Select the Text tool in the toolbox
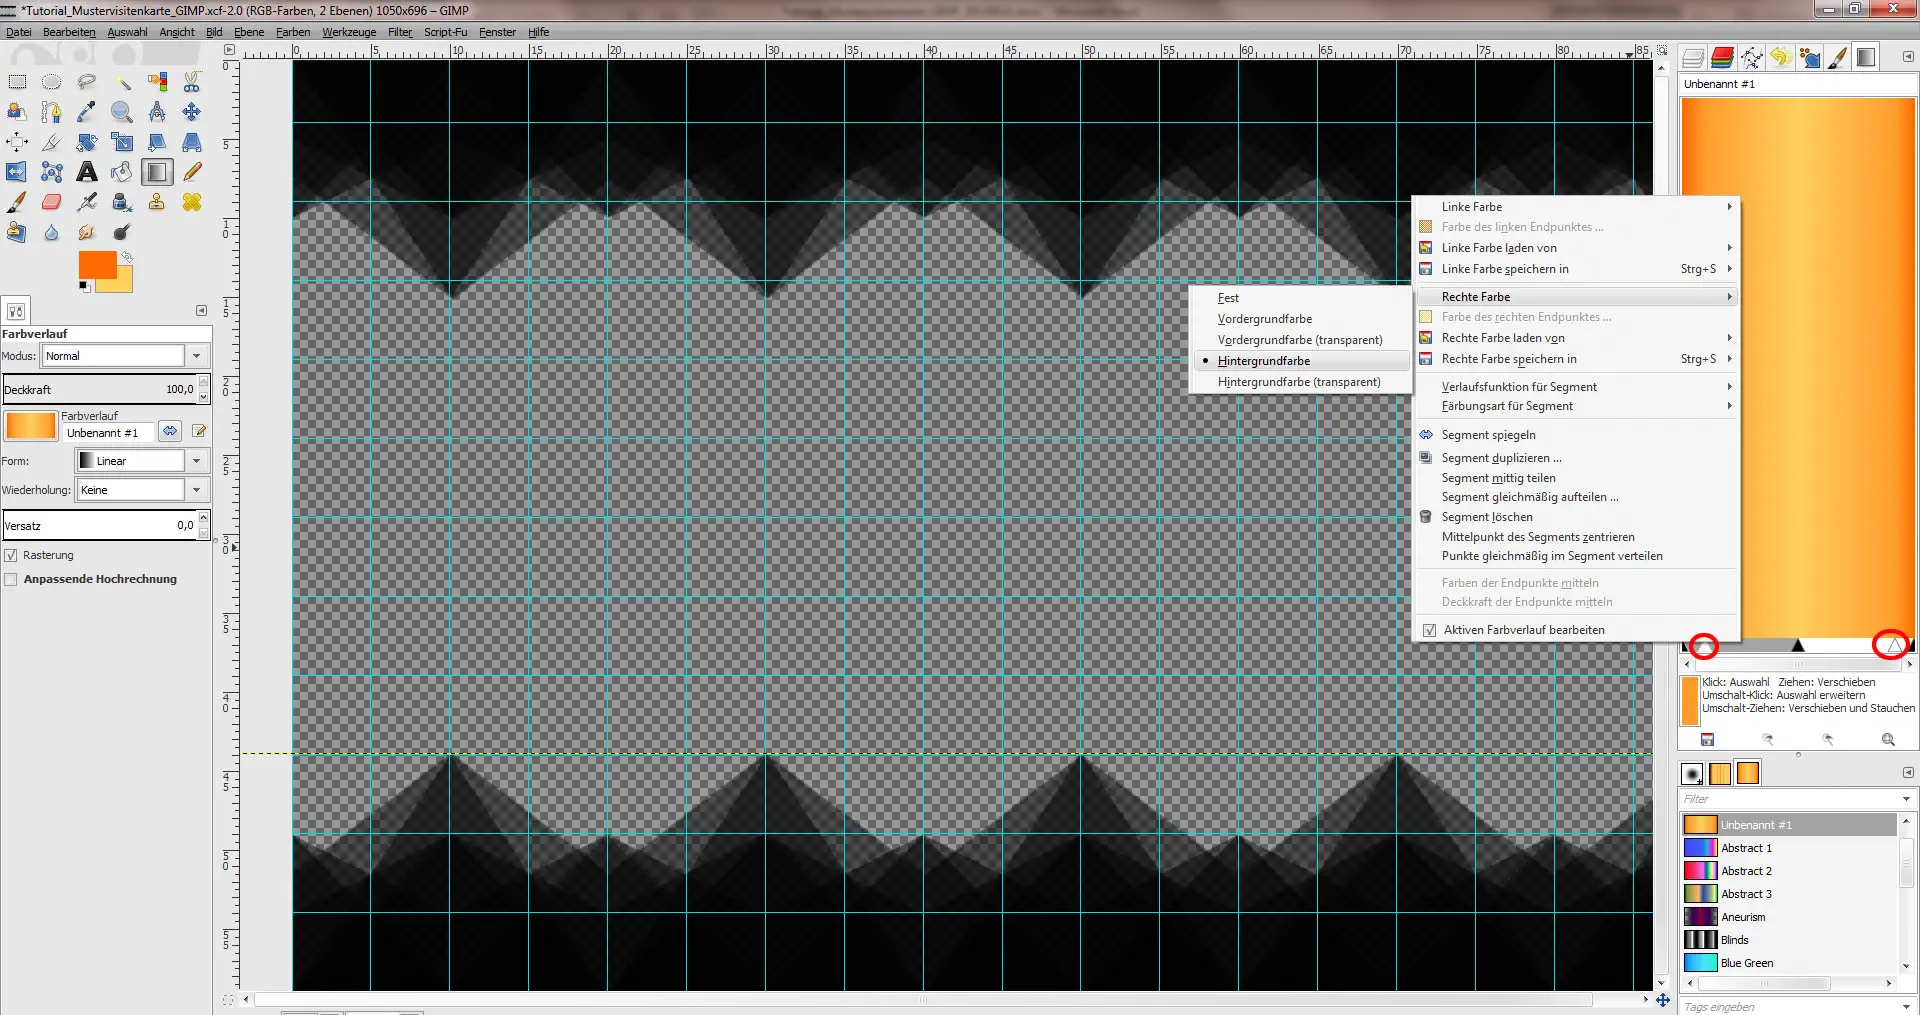This screenshot has height=1015, width=1920. 87,172
